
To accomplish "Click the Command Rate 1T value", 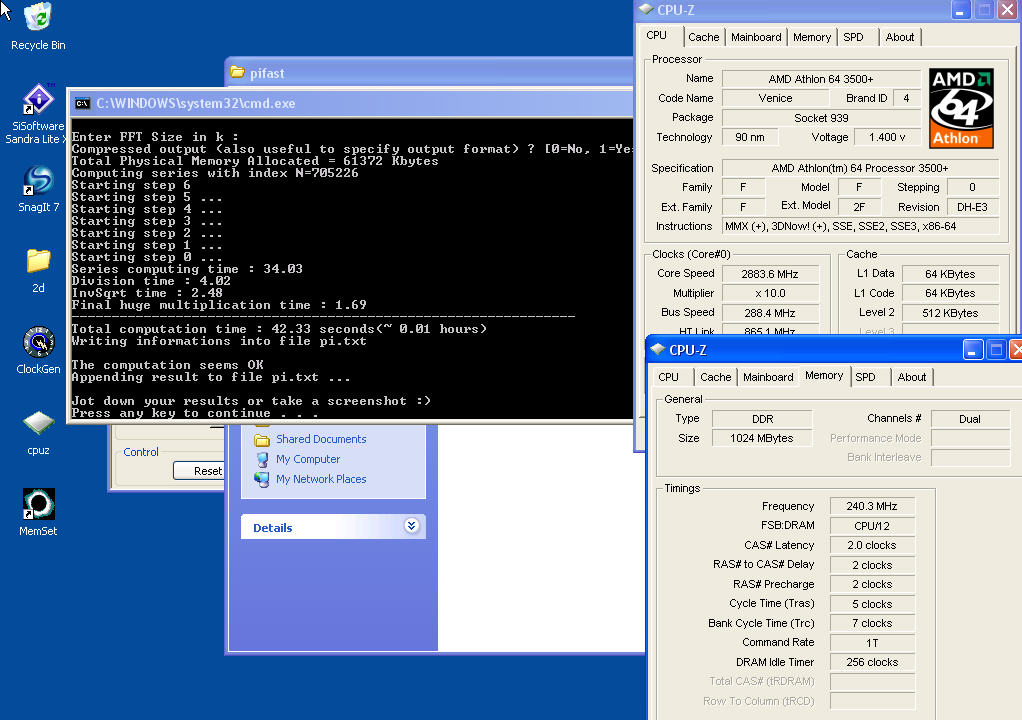I will click(872, 642).
